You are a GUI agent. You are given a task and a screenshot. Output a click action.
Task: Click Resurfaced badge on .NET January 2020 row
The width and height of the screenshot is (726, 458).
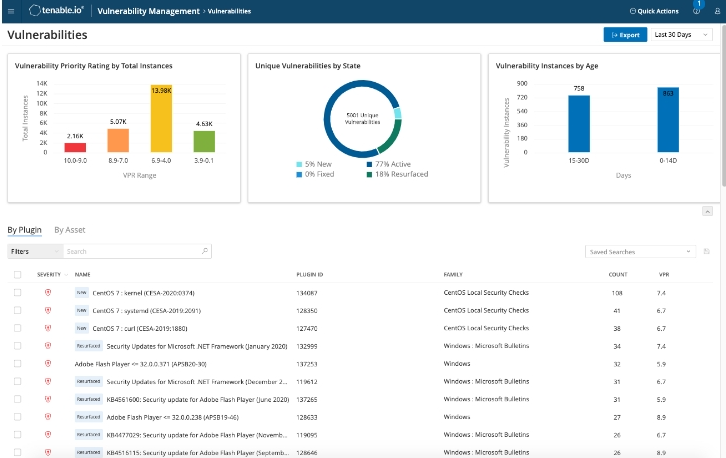click(x=88, y=346)
